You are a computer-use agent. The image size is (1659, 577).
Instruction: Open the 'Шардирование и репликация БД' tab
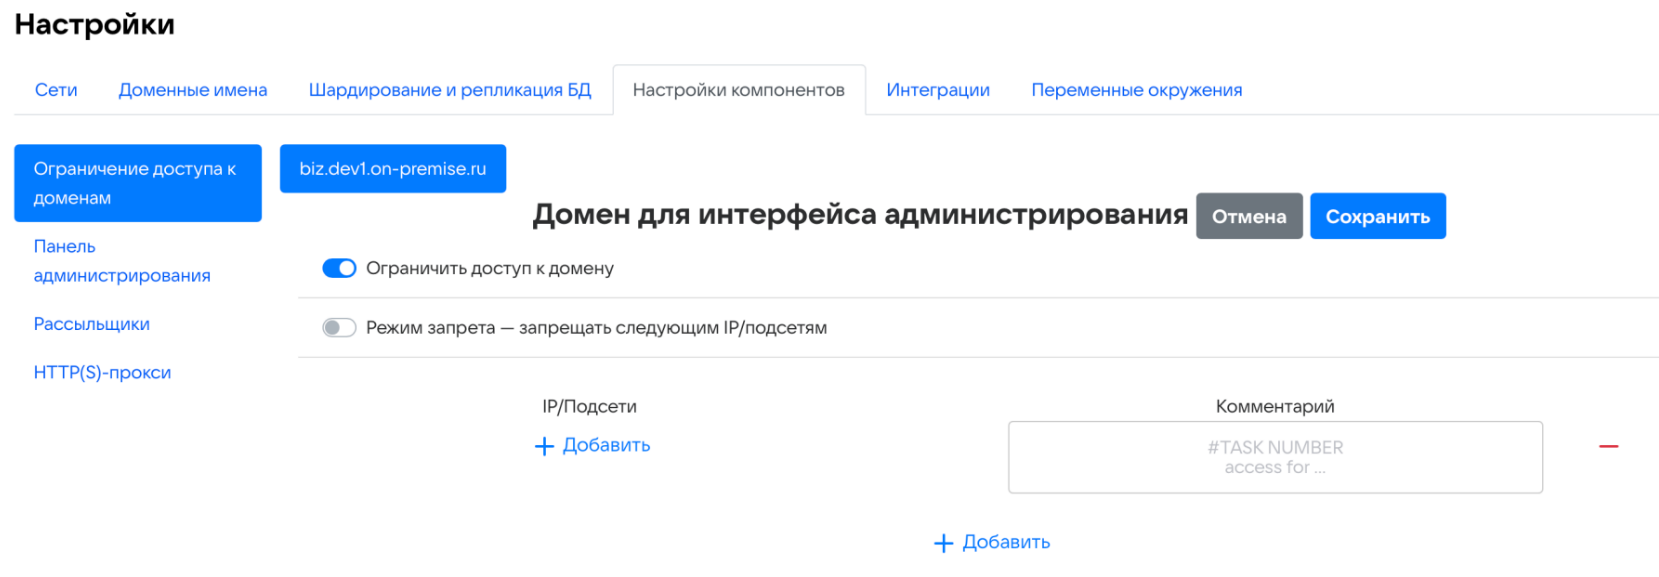[x=450, y=90]
